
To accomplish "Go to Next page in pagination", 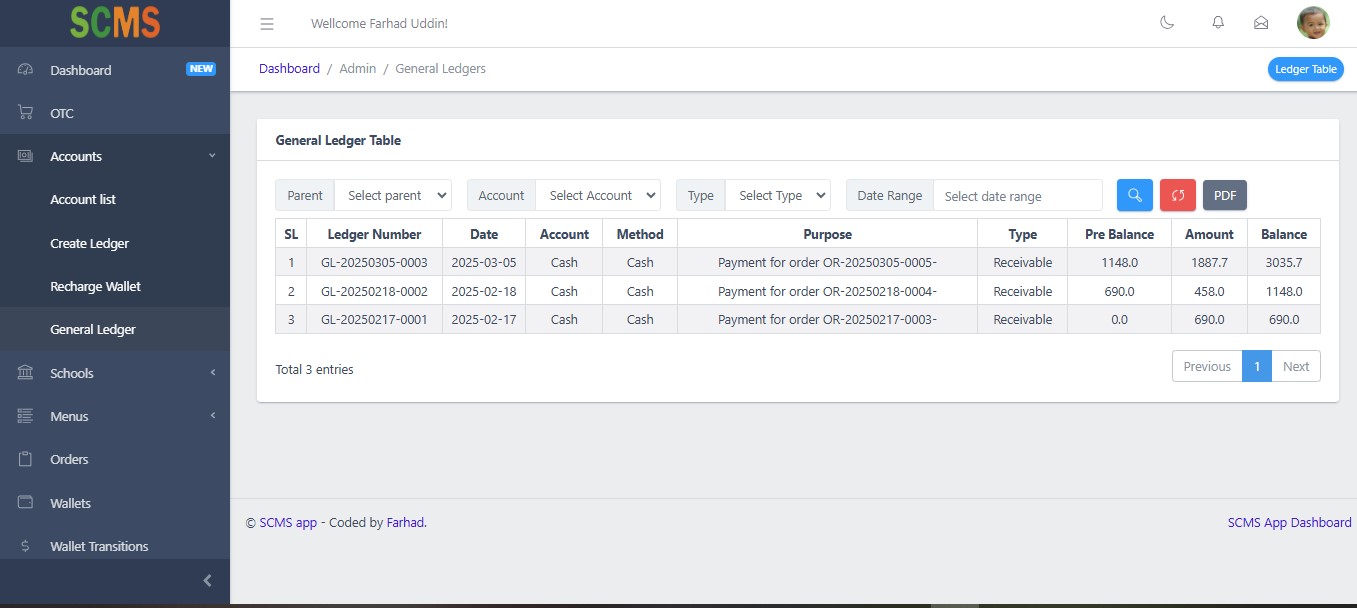I will click(x=1295, y=366).
